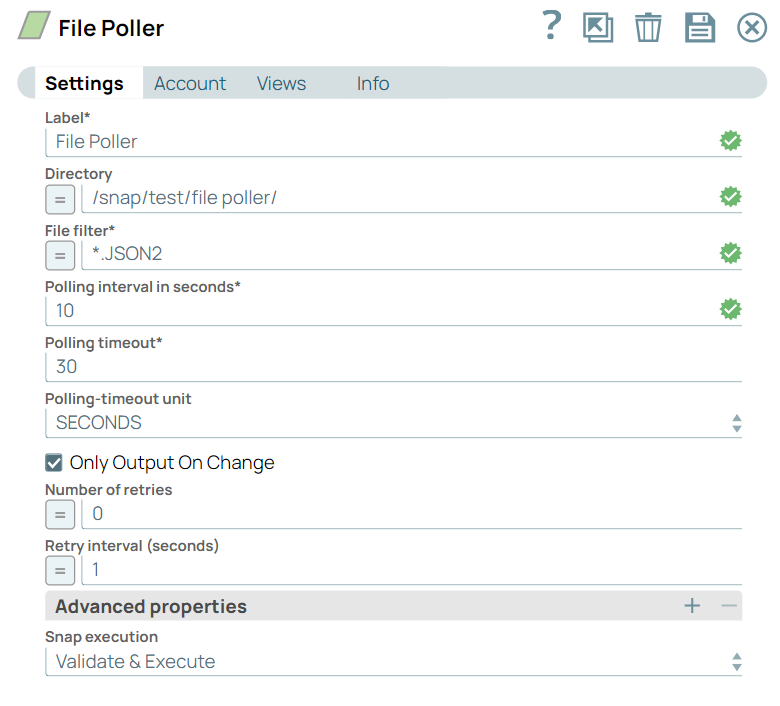Delete the snap using trash icon
This screenshot has height=706, width=780.
coord(648,27)
